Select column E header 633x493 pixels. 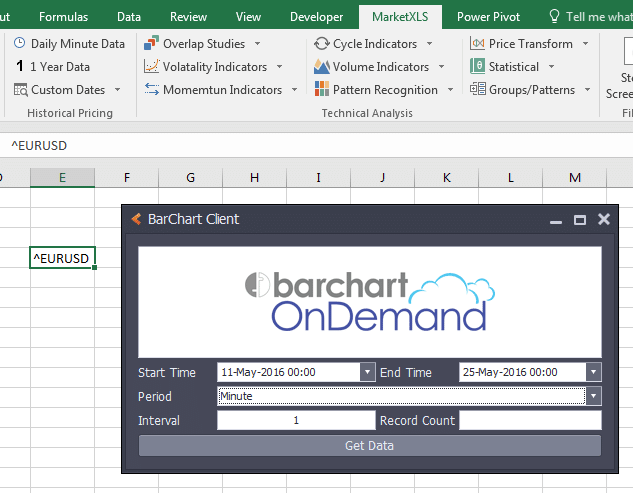coord(62,177)
